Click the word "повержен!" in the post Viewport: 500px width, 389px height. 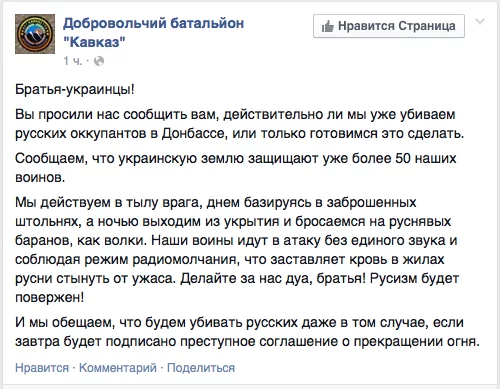(x=49, y=297)
